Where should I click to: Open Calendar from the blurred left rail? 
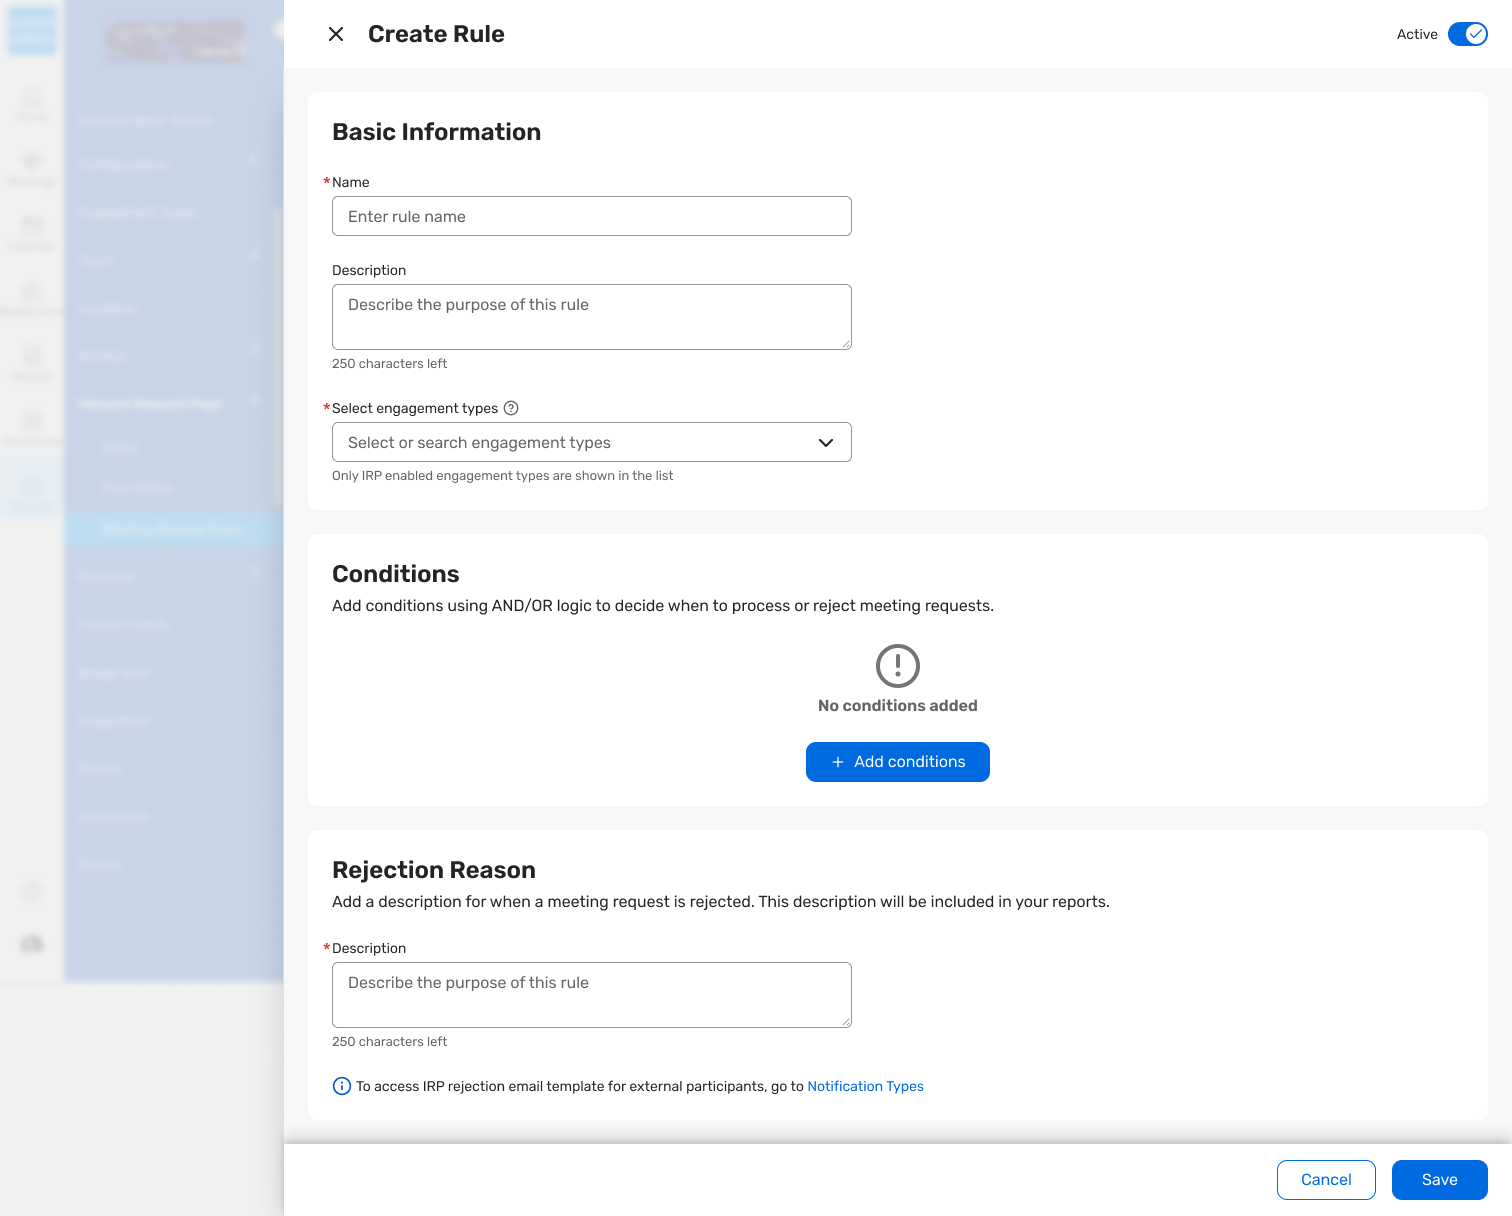32,232
